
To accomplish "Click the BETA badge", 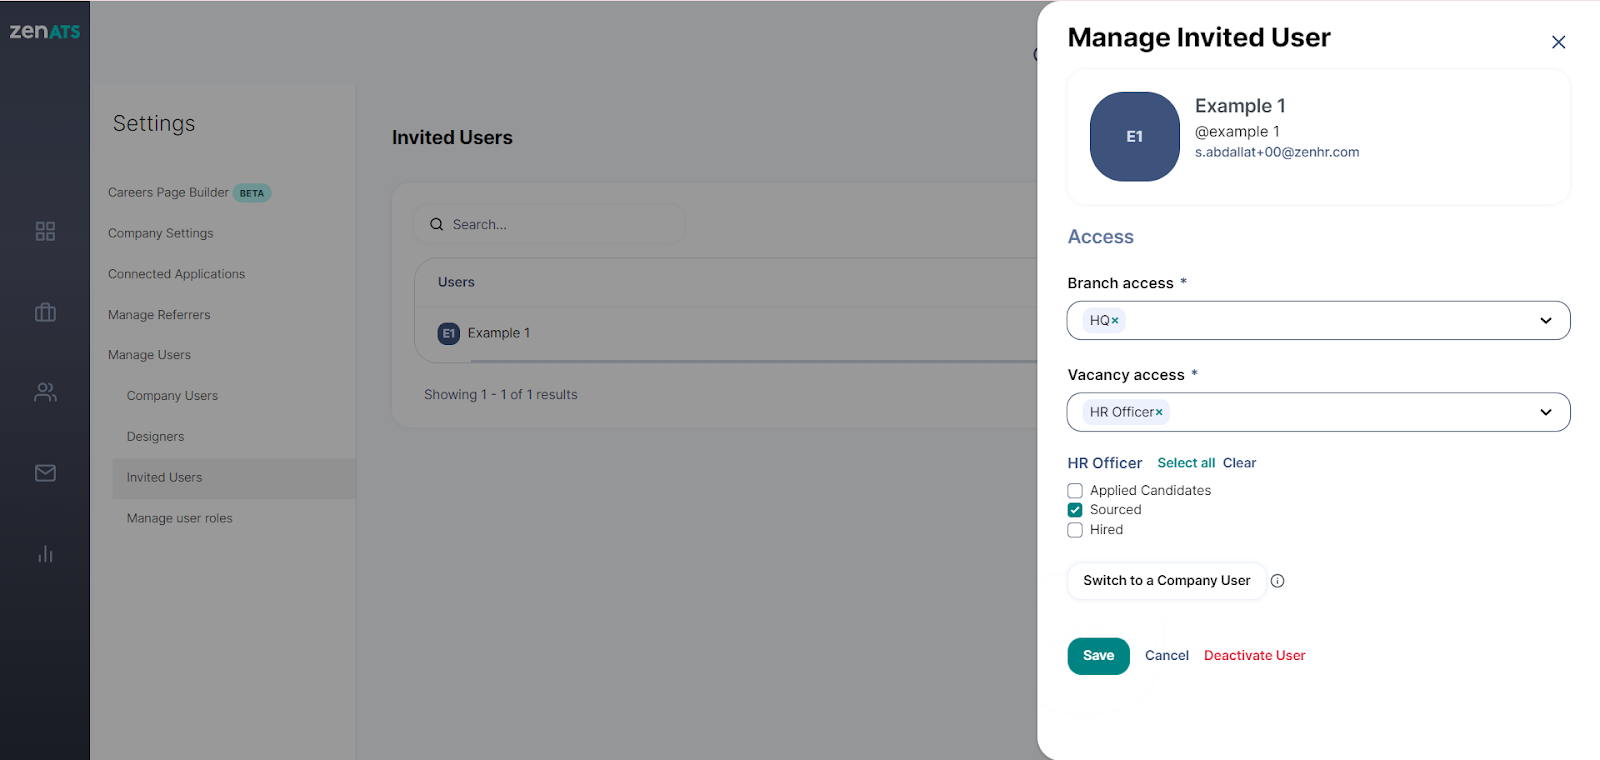I will click(x=252, y=193).
